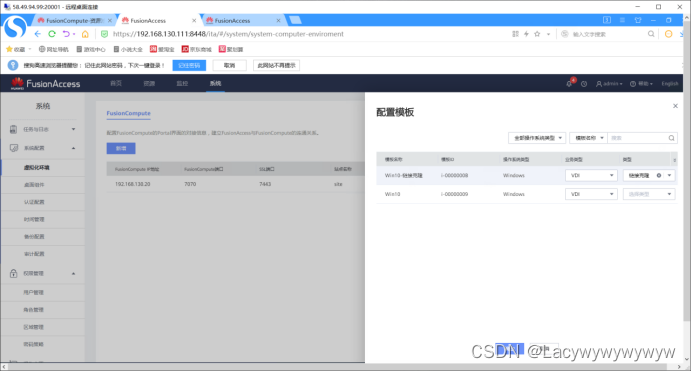Reload the page with the green refresh icon
The height and width of the screenshot is (371, 691).
[x=52, y=34]
